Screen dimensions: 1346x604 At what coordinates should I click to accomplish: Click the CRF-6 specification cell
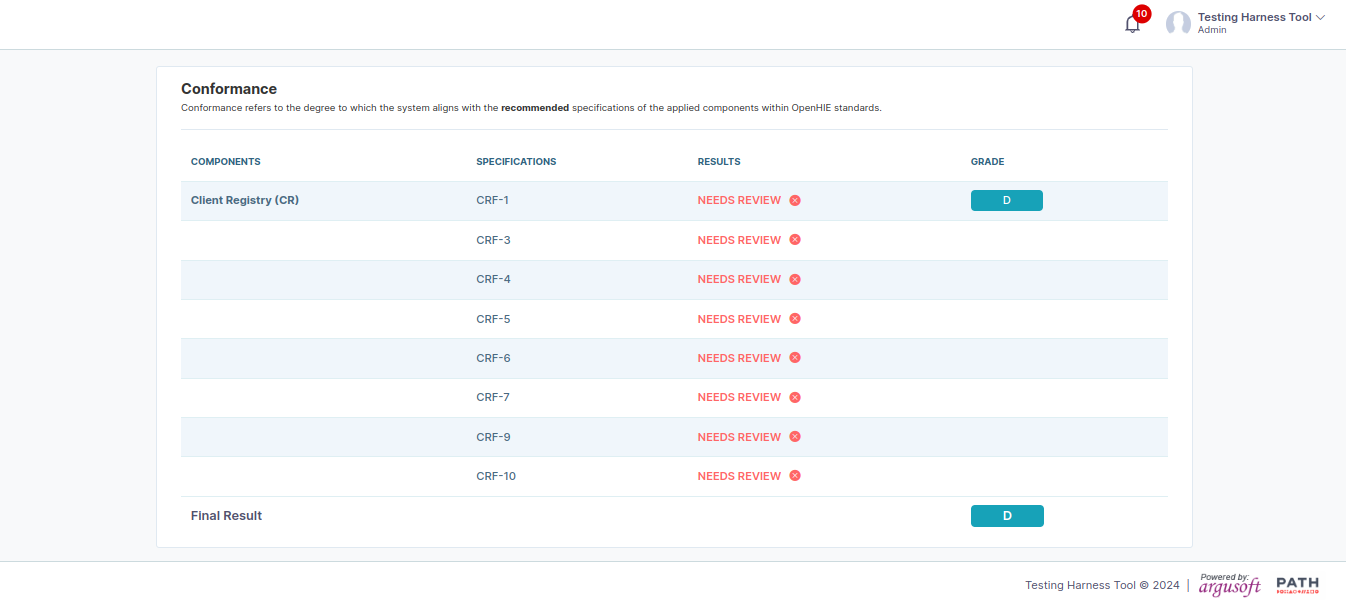(493, 358)
